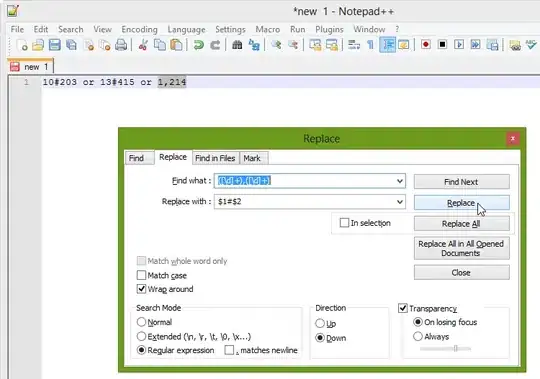The width and height of the screenshot is (540, 379).
Task: Click the Stop Recording macro square icon
Action: 443,44
